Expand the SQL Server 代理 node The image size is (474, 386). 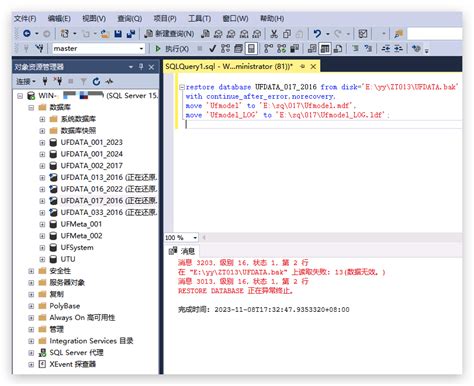click(x=31, y=353)
